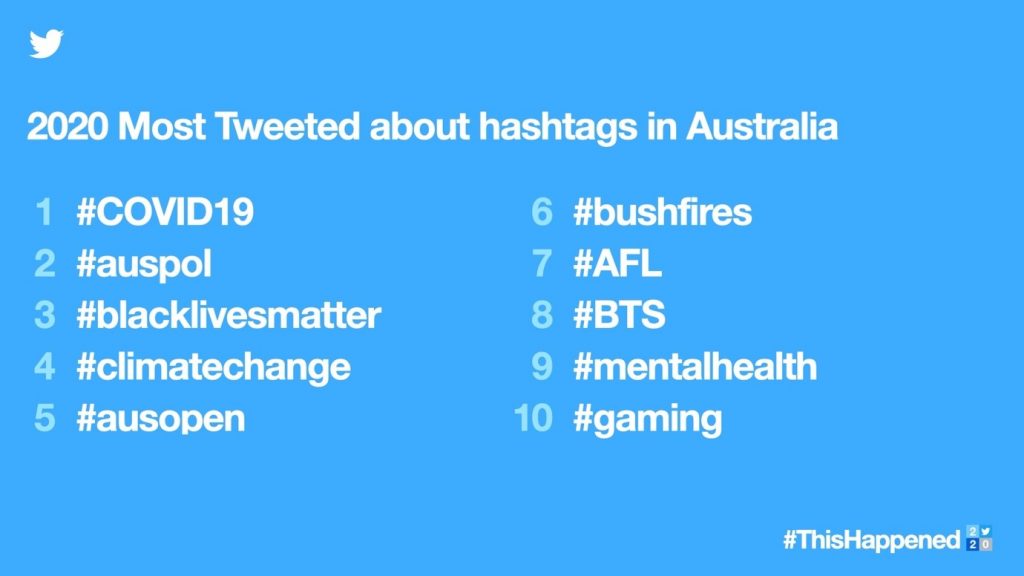1024x576 pixels.
Task: Click rank number 1 beside #COVID19
Action: pos(44,212)
